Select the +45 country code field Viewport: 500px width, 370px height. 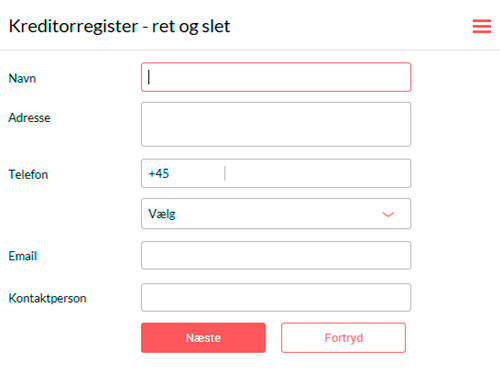point(183,173)
